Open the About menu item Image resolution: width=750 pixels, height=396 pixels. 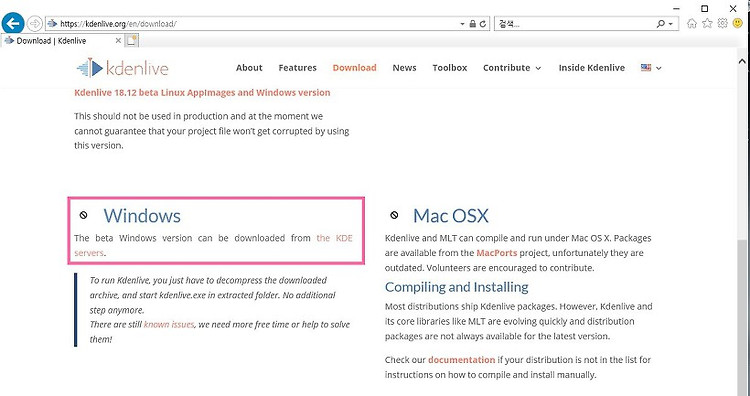(x=249, y=68)
